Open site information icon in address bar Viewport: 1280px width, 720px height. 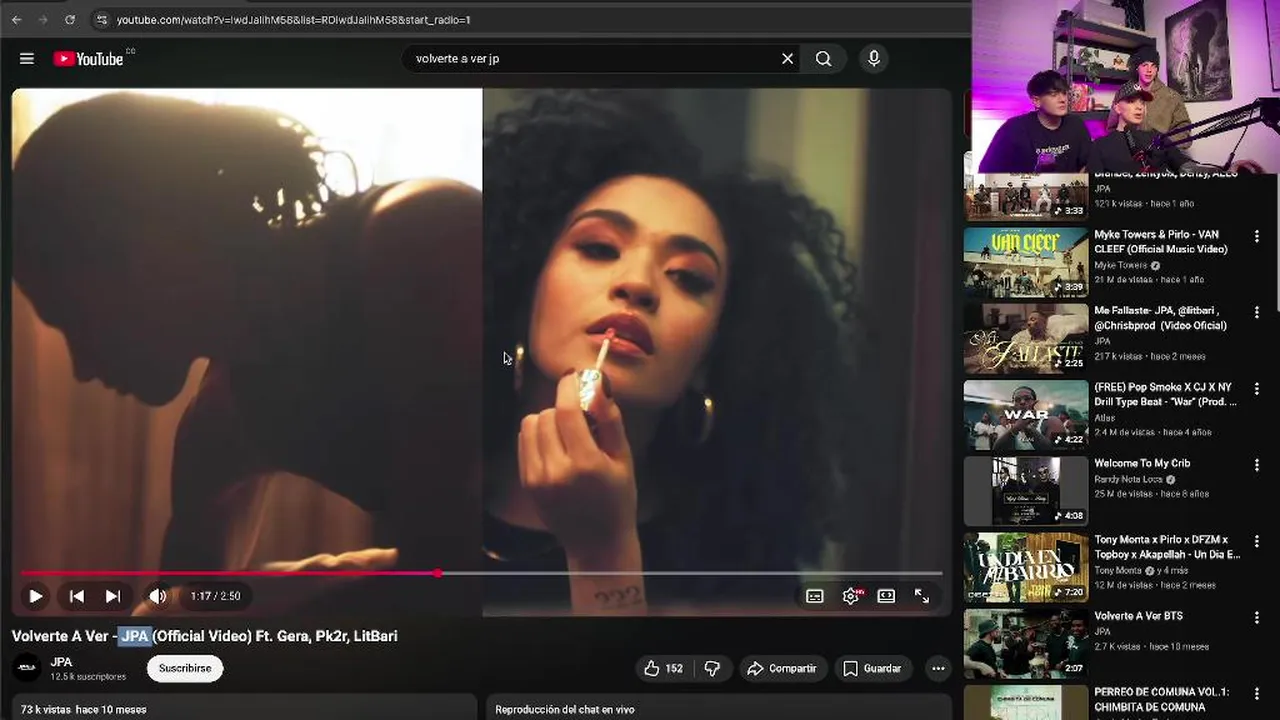[x=101, y=19]
